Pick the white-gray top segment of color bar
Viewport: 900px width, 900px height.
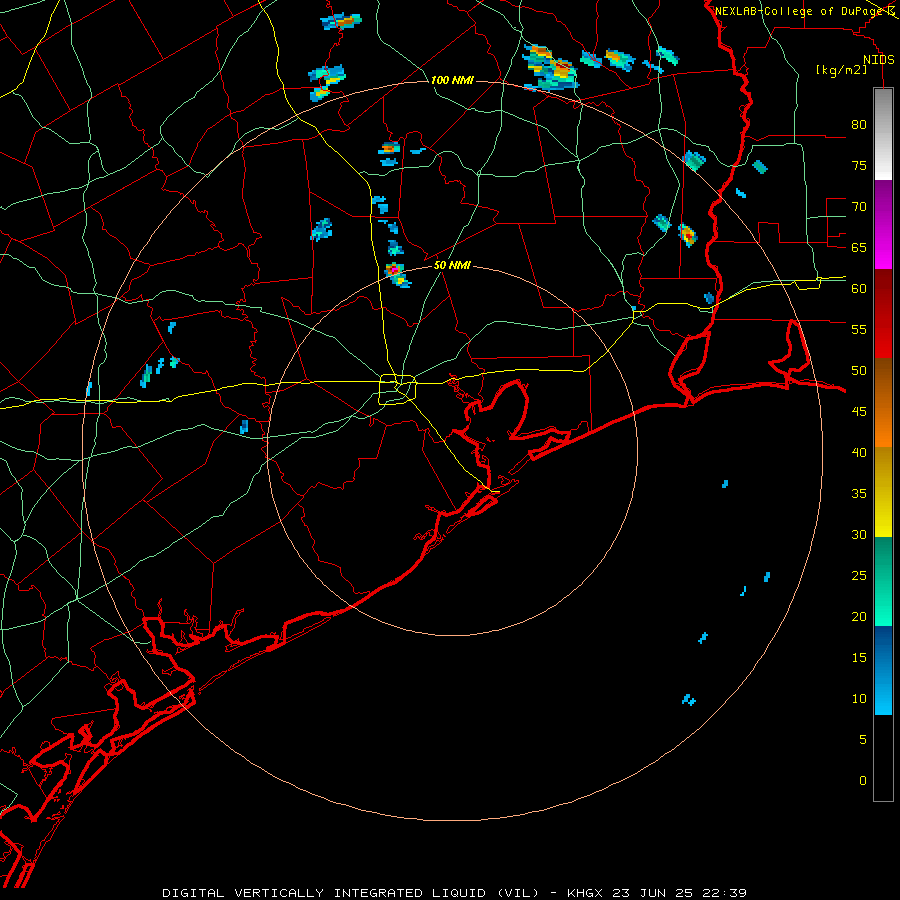tap(883, 134)
